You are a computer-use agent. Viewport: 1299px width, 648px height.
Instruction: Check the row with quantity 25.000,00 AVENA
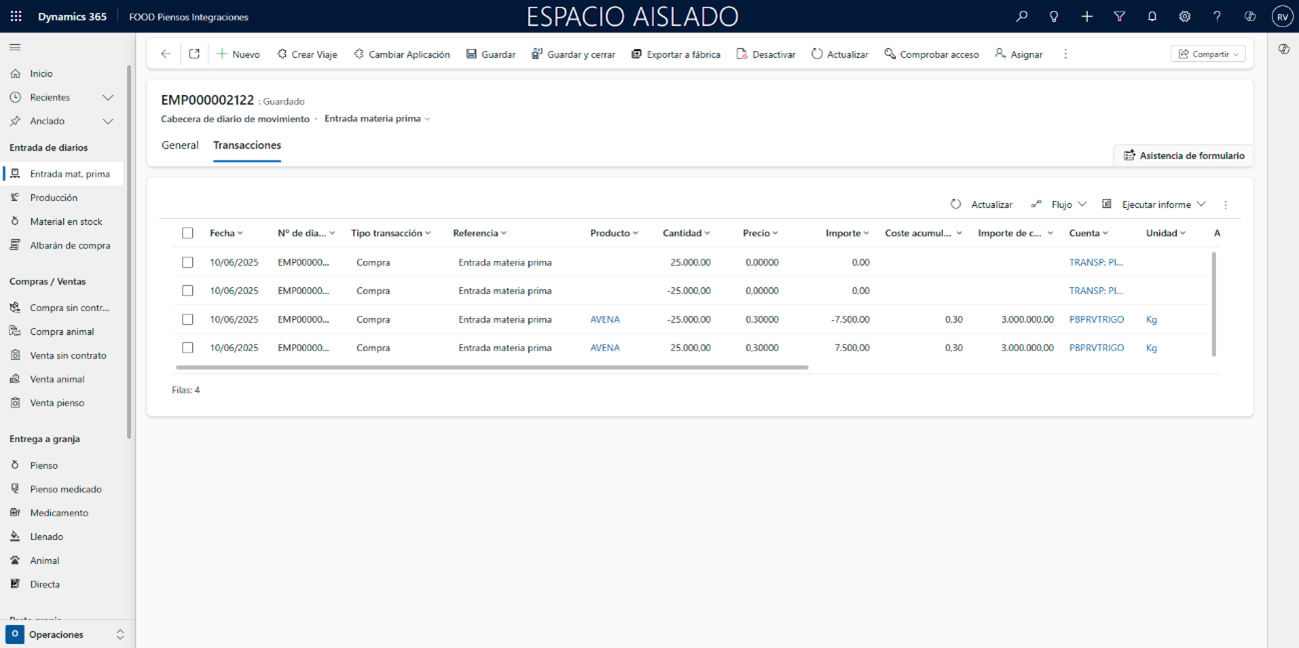[x=187, y=348]
